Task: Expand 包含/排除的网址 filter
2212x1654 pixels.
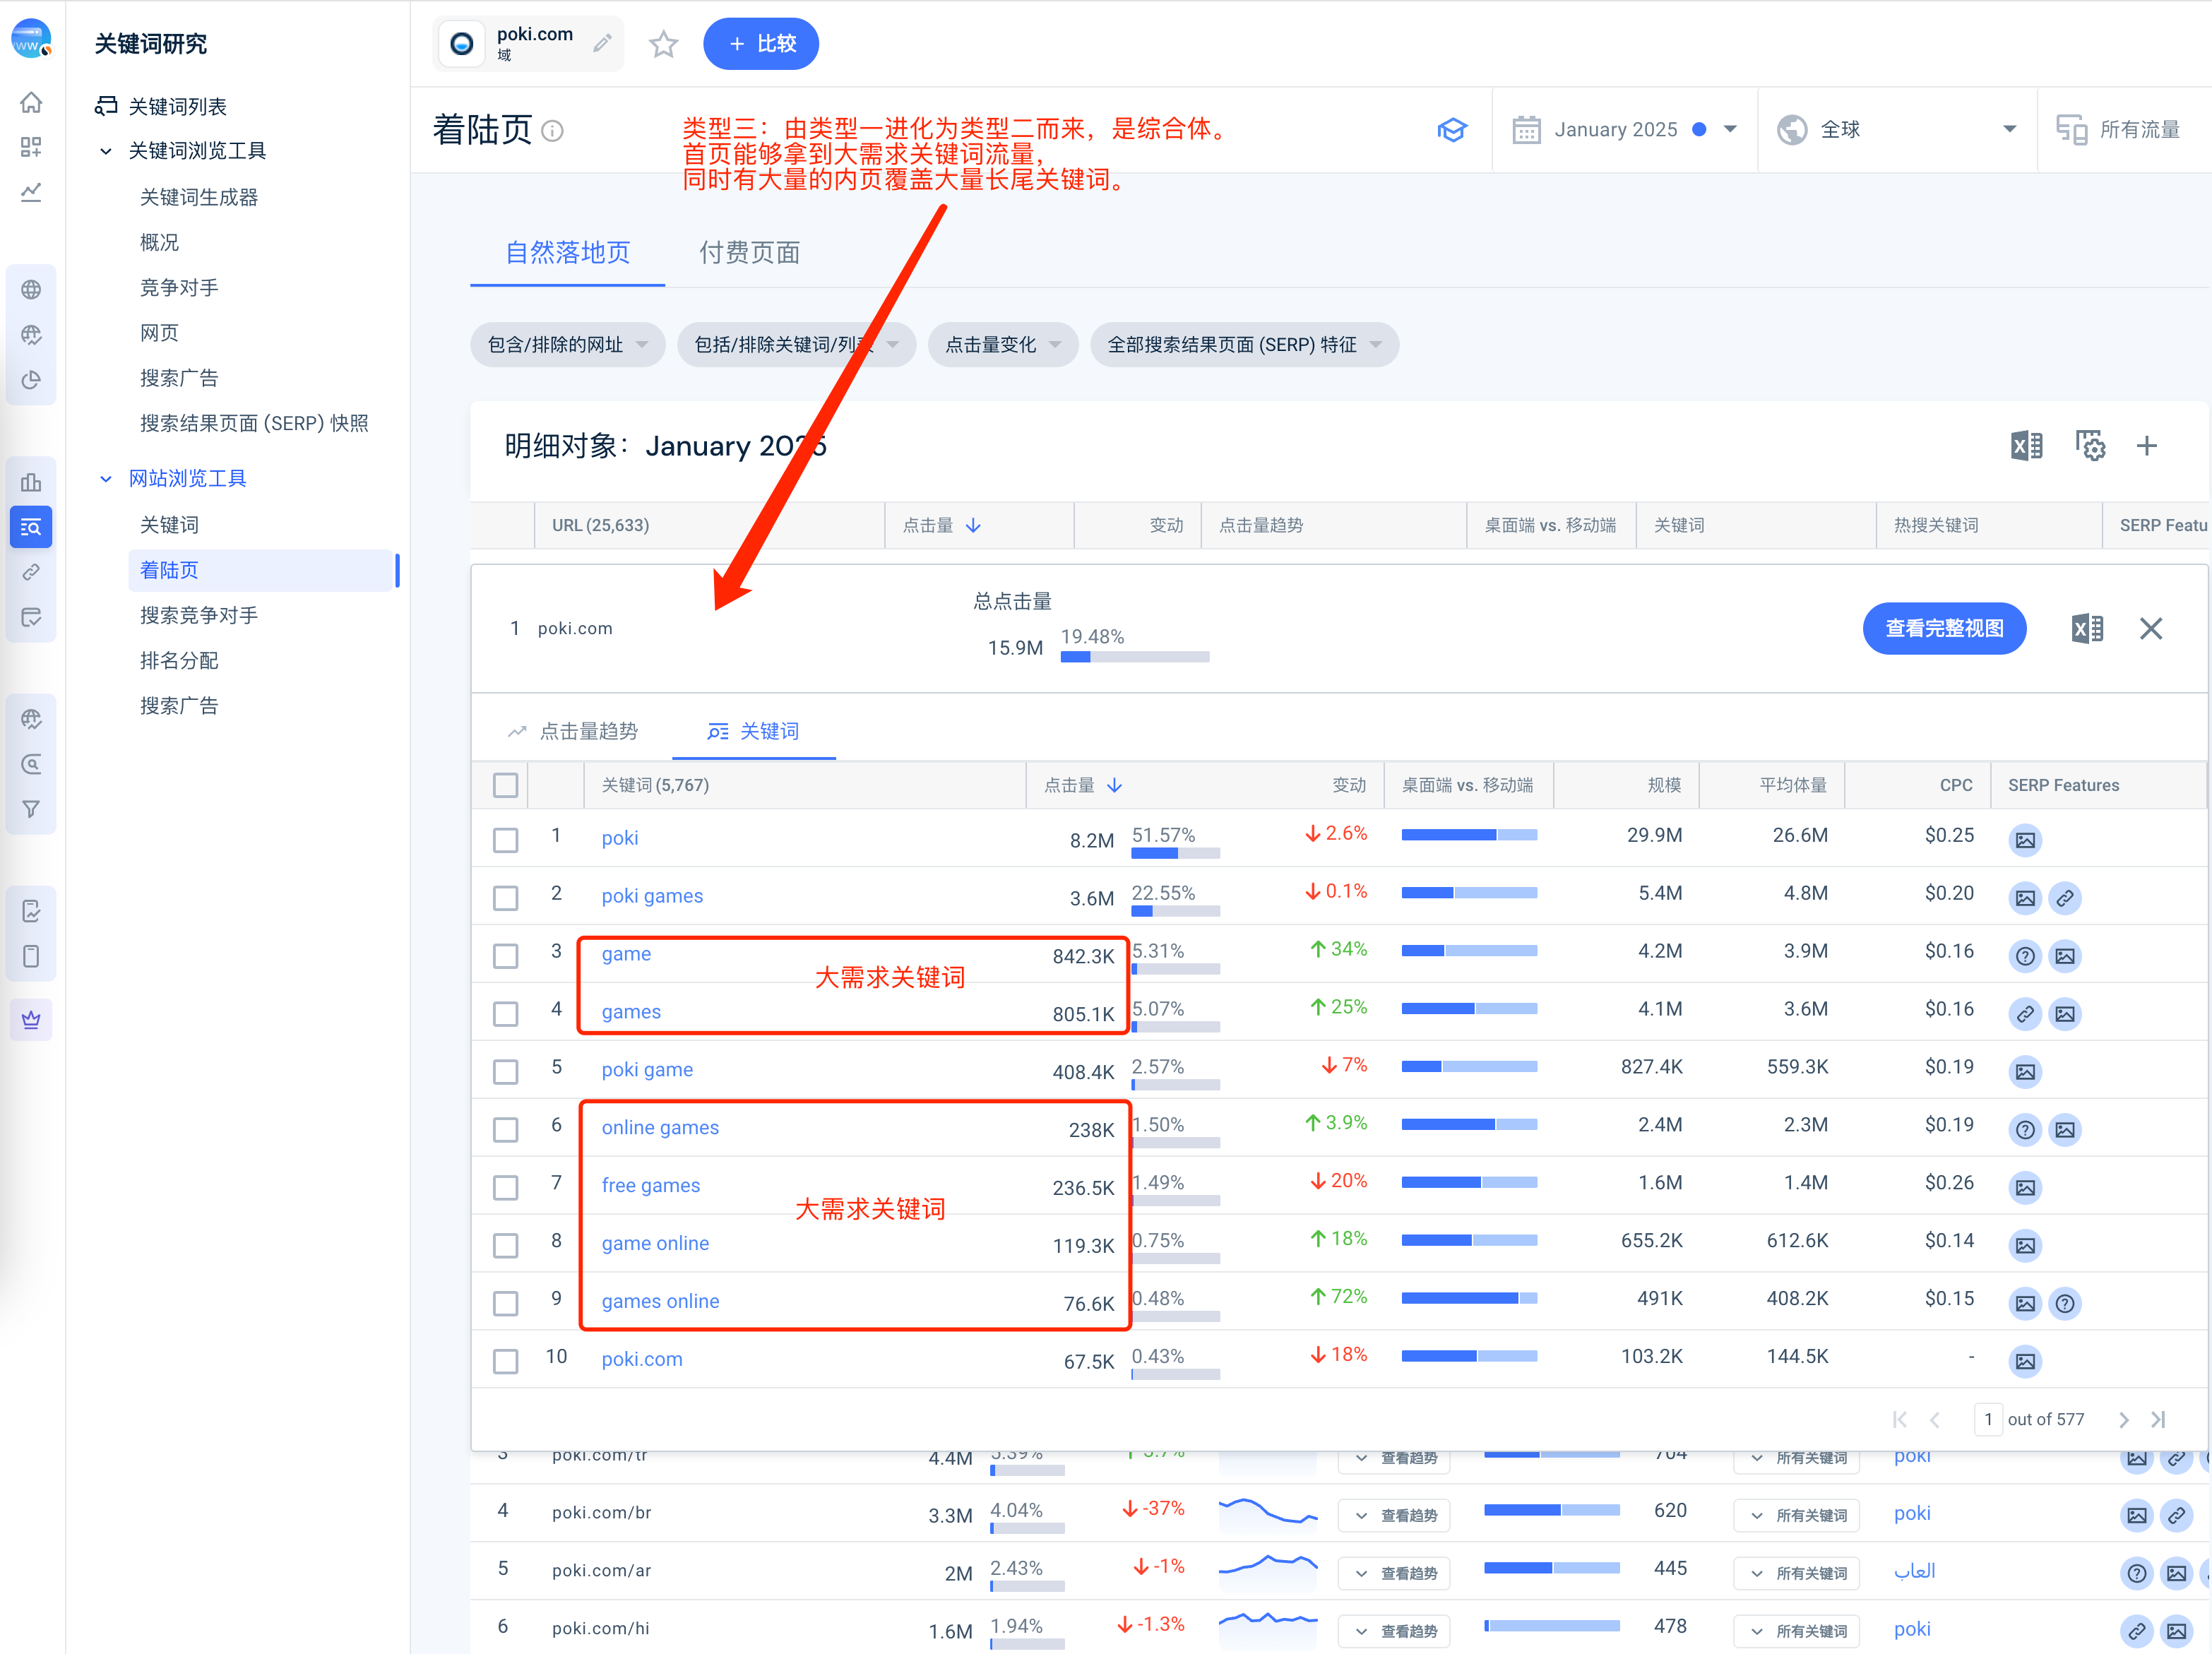Action: [567, 345]
